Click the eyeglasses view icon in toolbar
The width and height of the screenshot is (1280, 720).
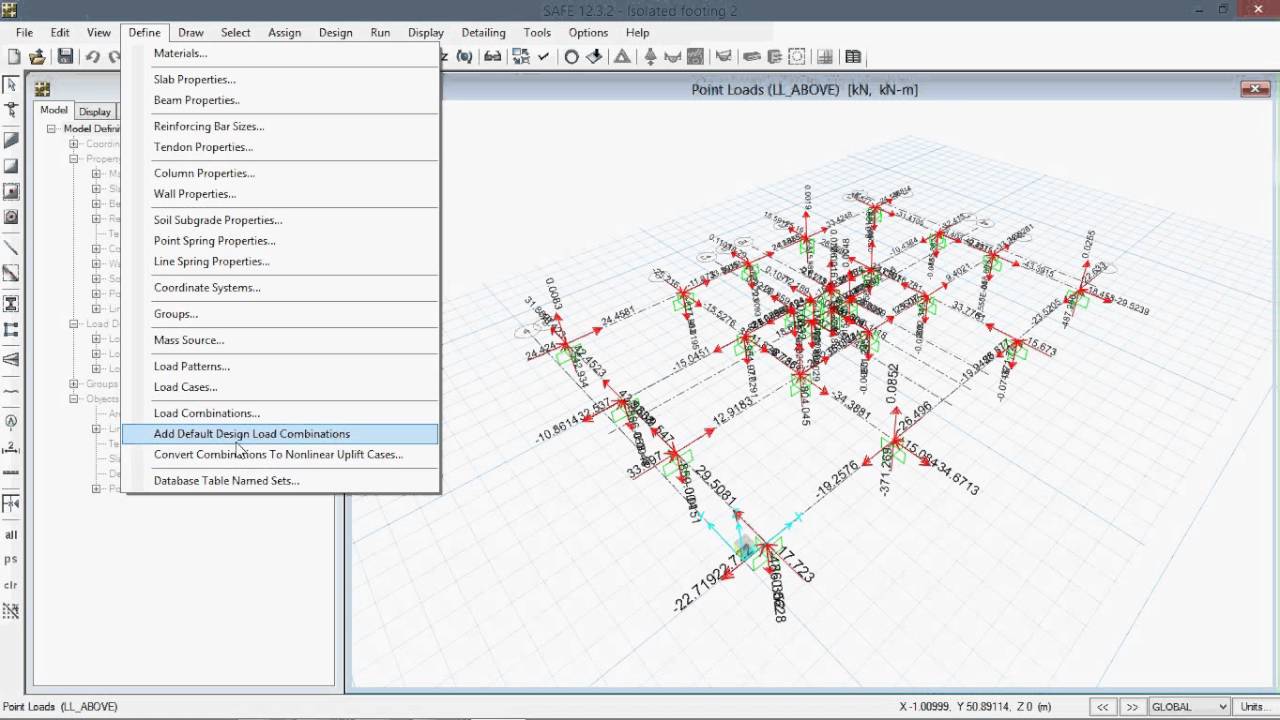(493, 57)
